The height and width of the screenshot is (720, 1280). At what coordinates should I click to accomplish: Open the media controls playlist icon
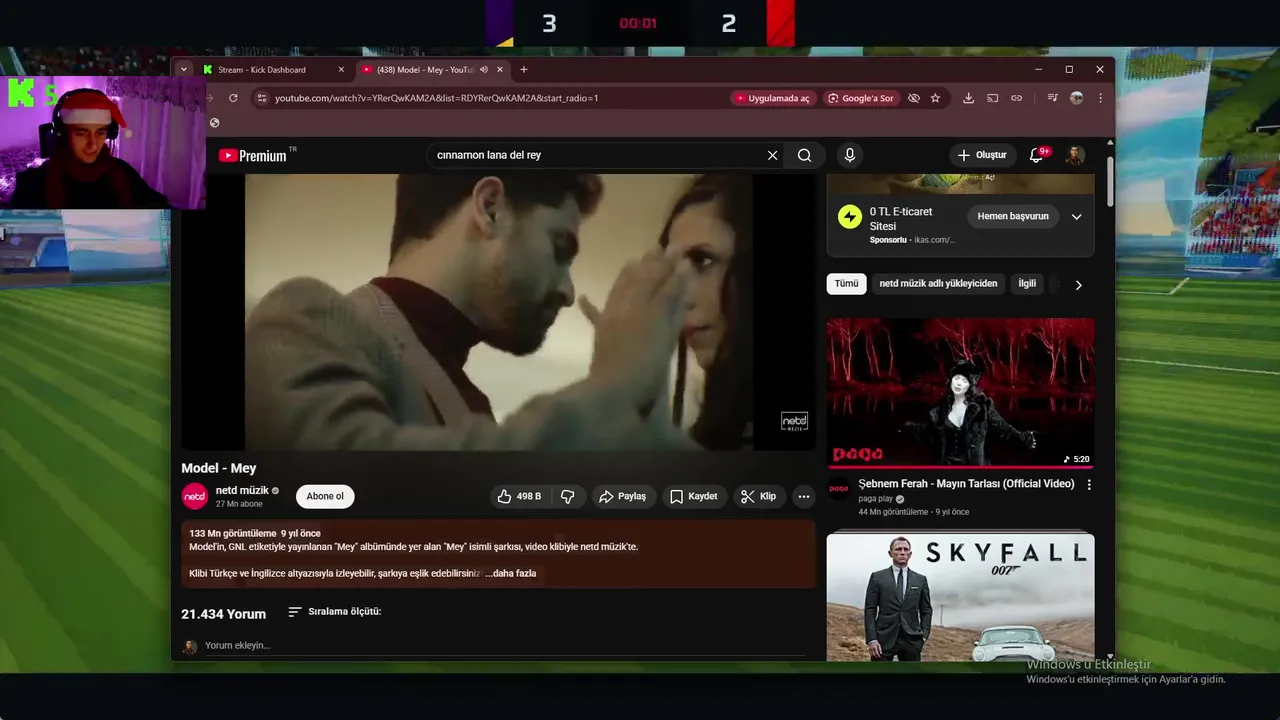(1052, 98)
